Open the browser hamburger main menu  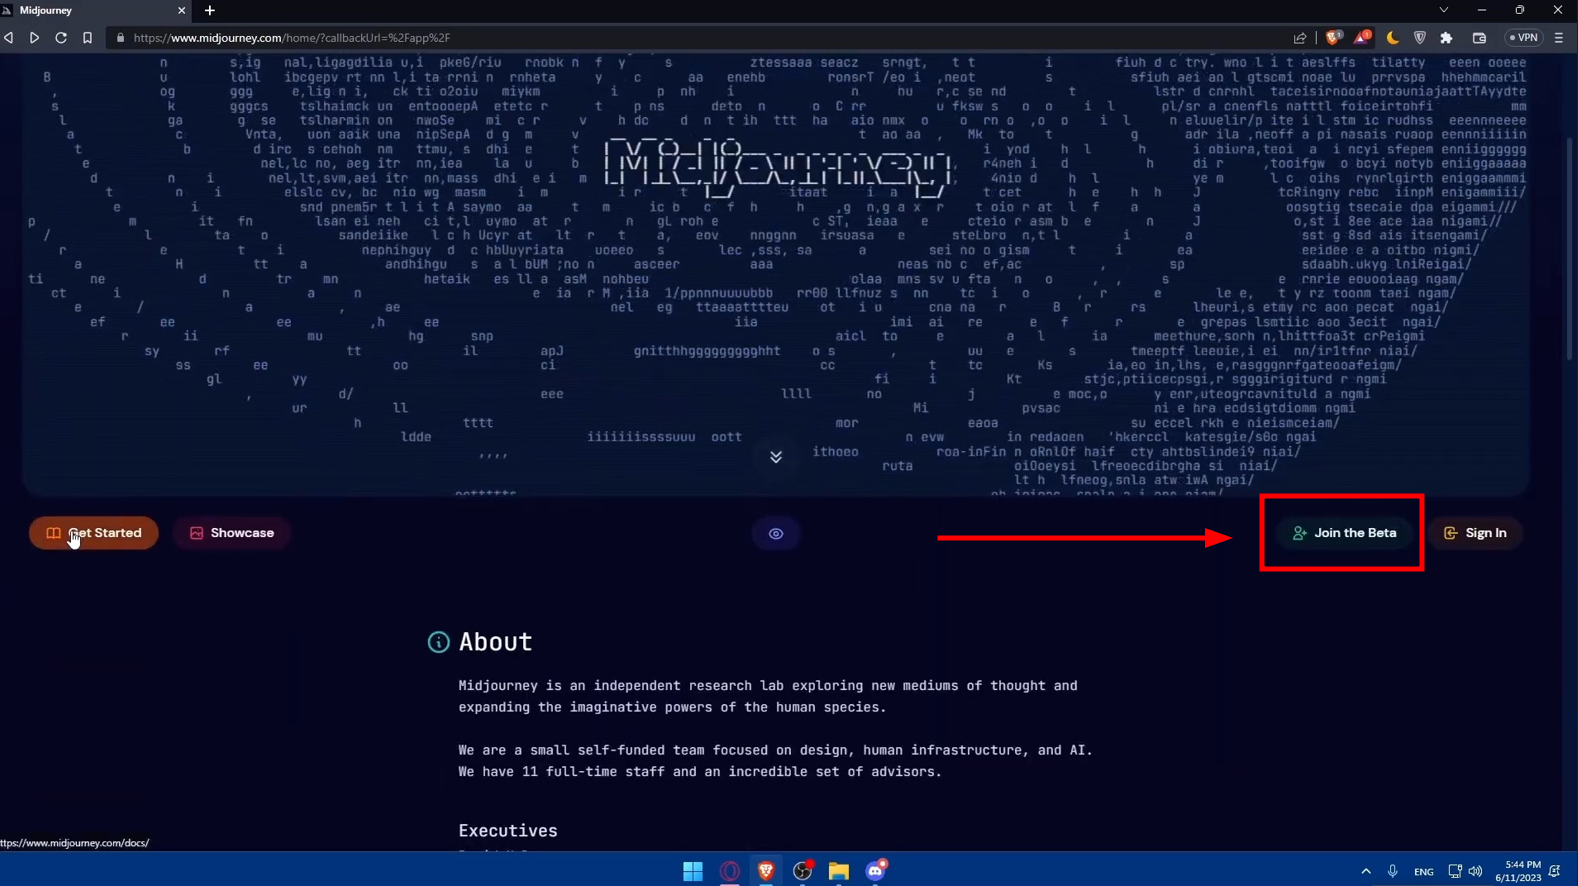1559,38
